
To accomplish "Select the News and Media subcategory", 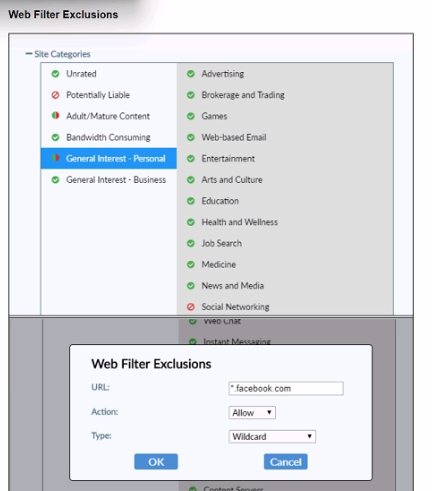I will point(233,286).
